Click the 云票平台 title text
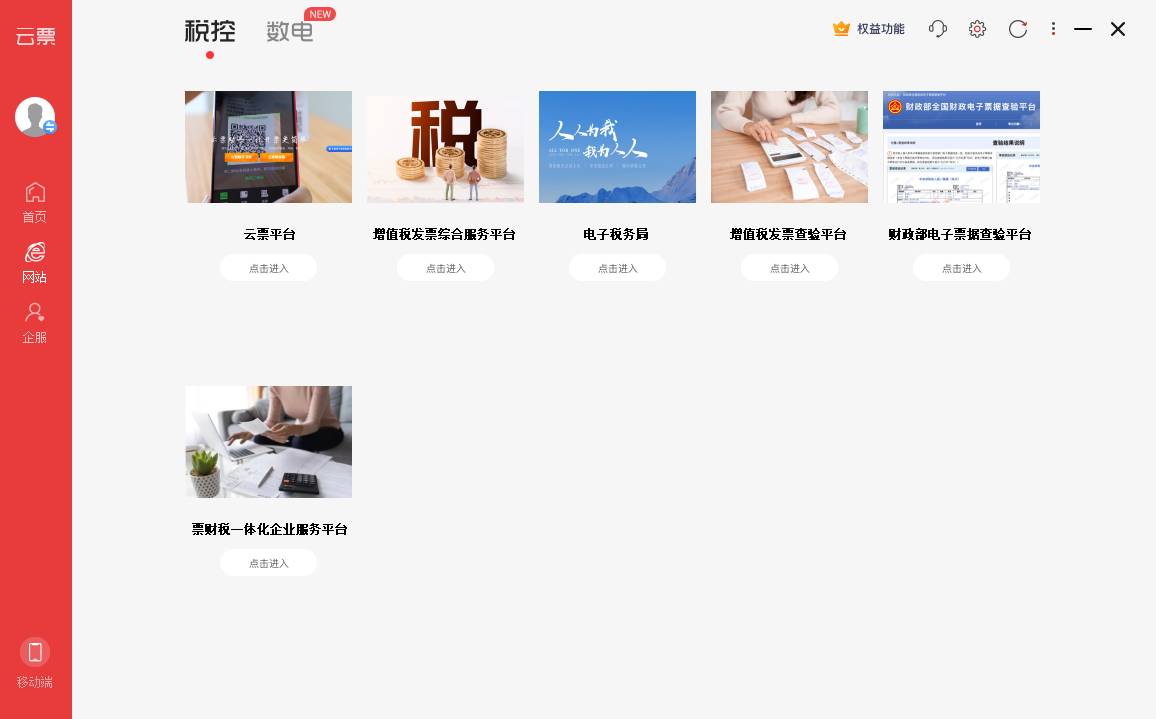 269,235
